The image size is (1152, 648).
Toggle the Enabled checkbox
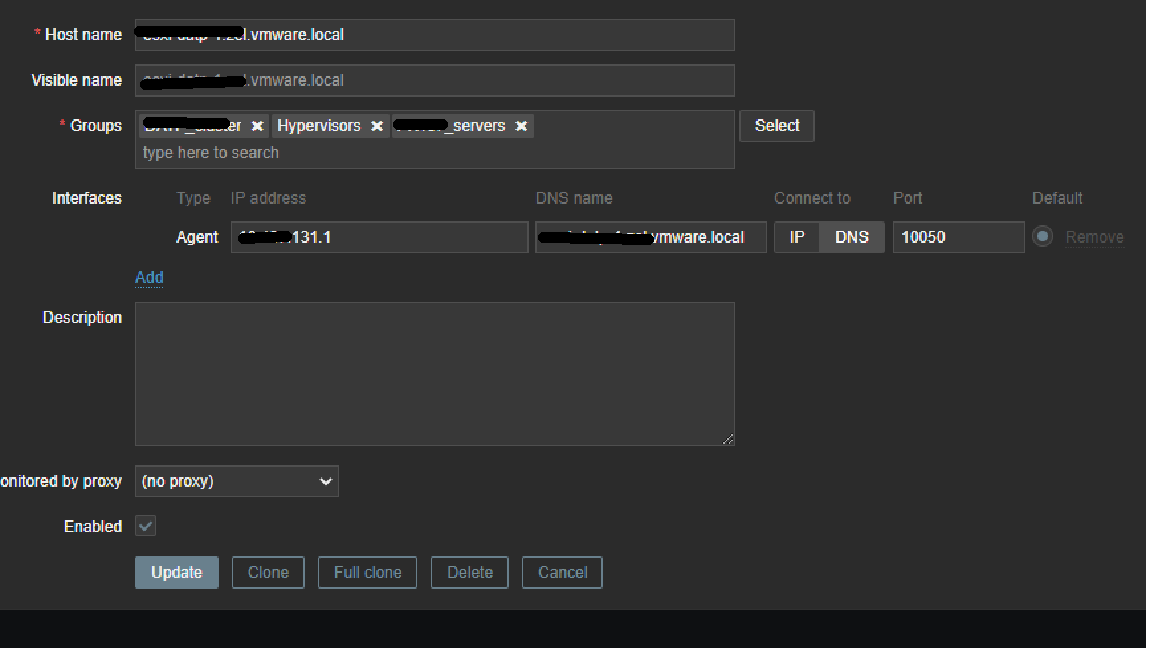coord(145,526)
